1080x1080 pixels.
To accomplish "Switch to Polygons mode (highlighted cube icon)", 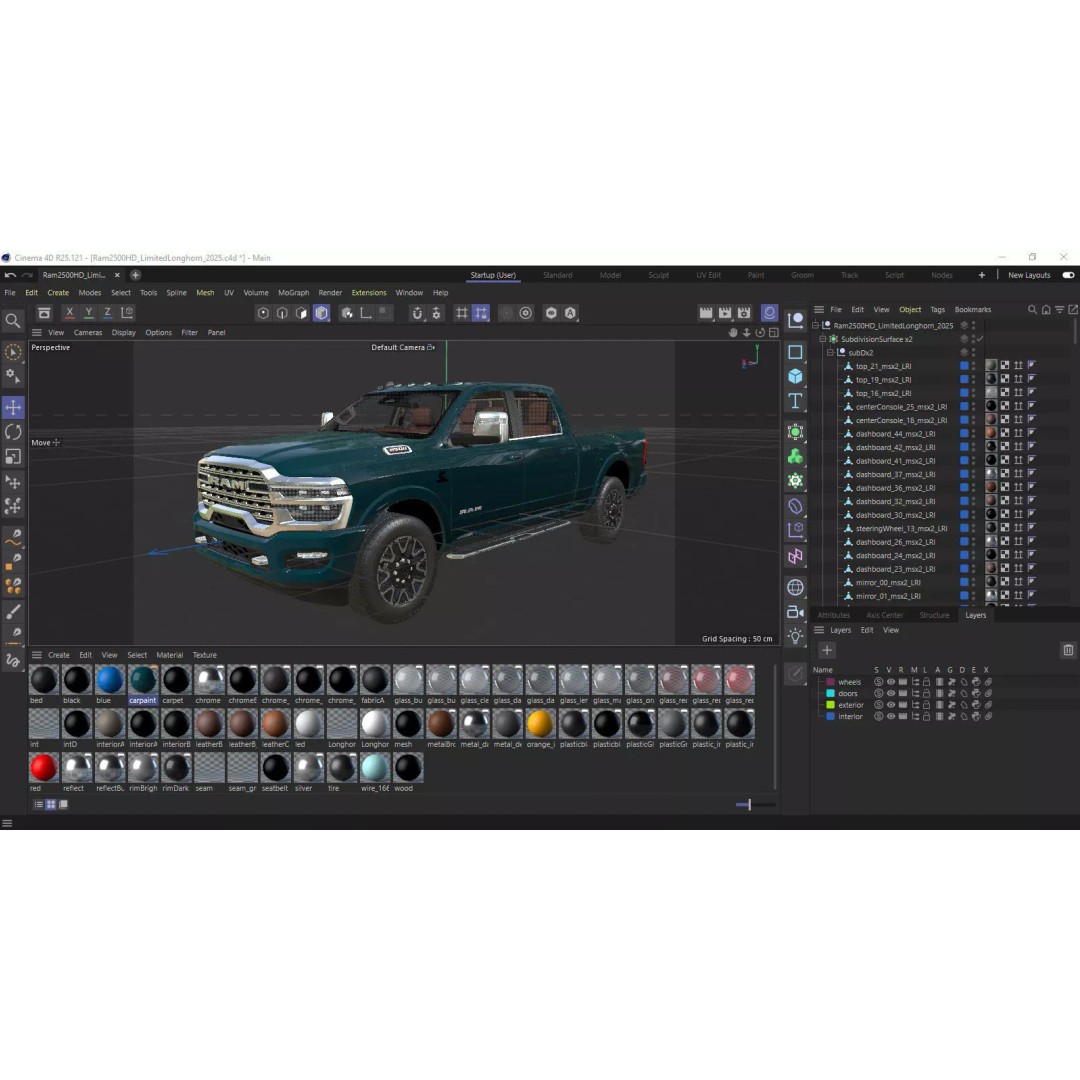I will coord(322,313).
